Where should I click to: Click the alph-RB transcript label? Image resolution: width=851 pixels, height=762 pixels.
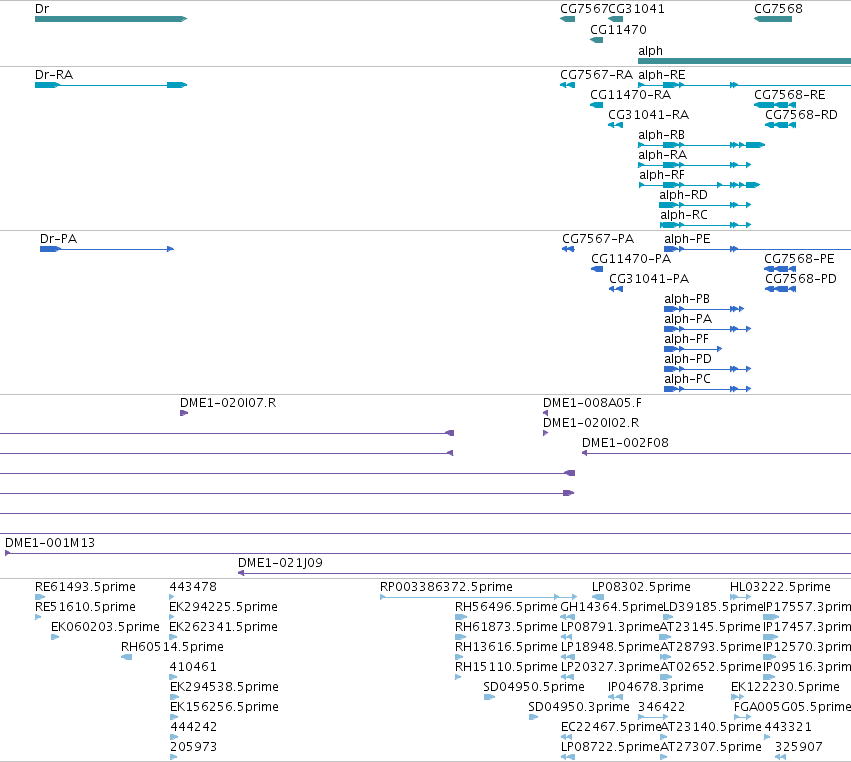662,135
